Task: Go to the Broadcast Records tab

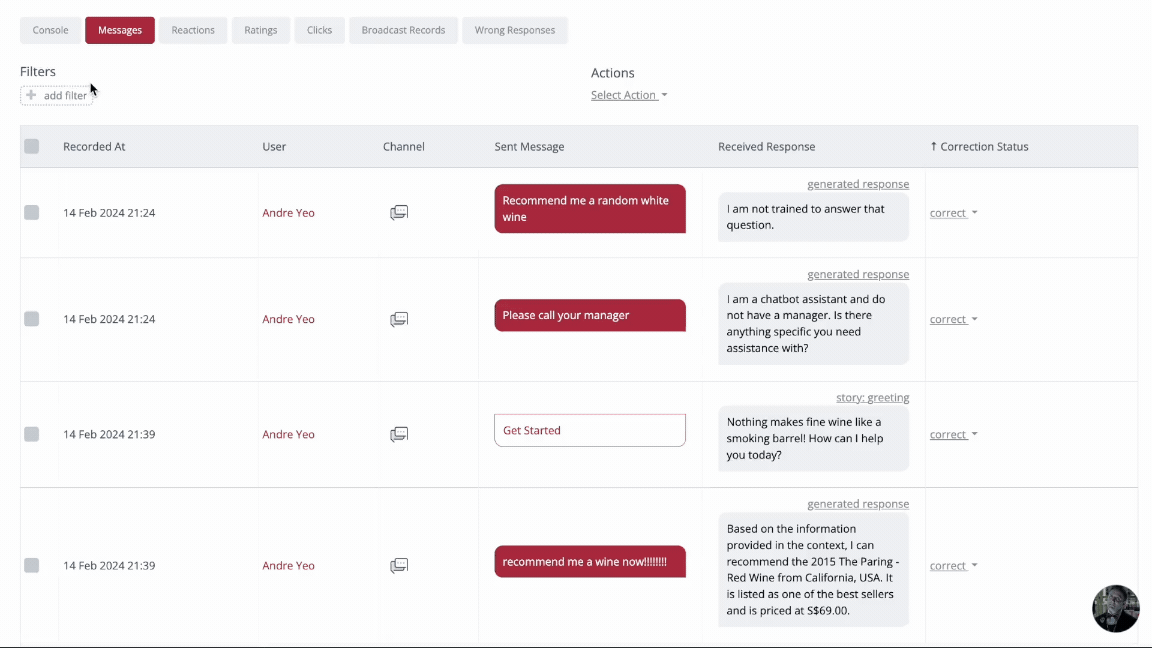Action: 403,30
